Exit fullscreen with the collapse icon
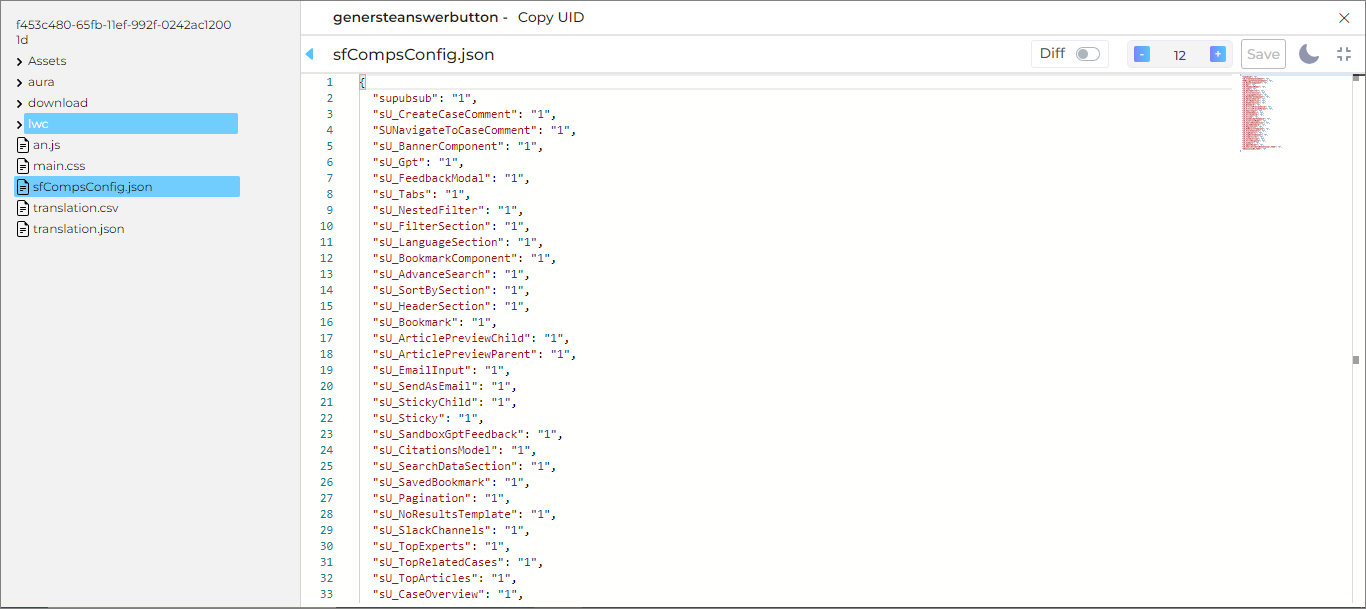The height and width of the screenshot is (609, 1366). (x=1344, y=54)
